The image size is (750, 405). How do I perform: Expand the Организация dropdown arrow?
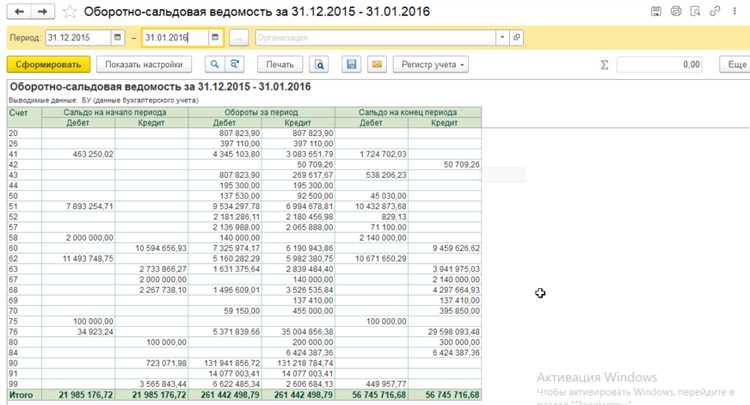click(x=502, y=37)
